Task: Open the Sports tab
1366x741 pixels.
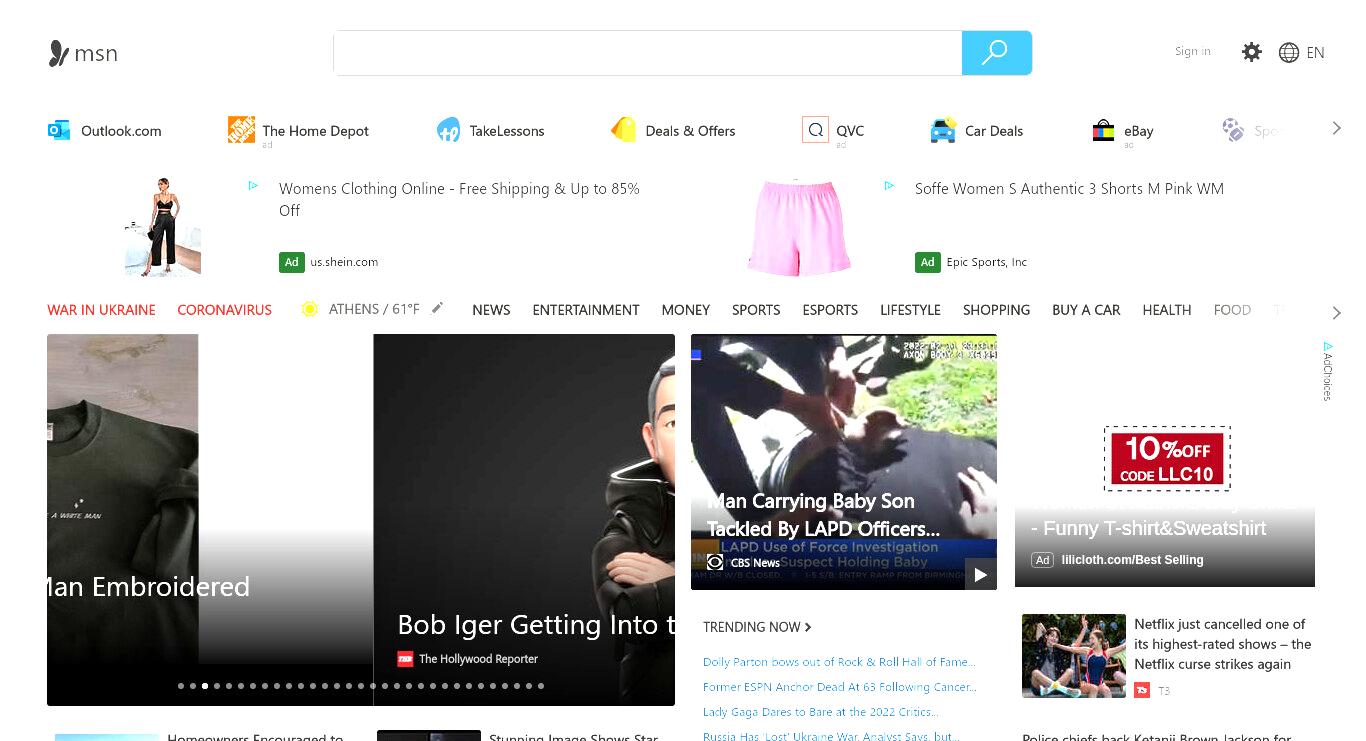Action: (x=756, y=310)
